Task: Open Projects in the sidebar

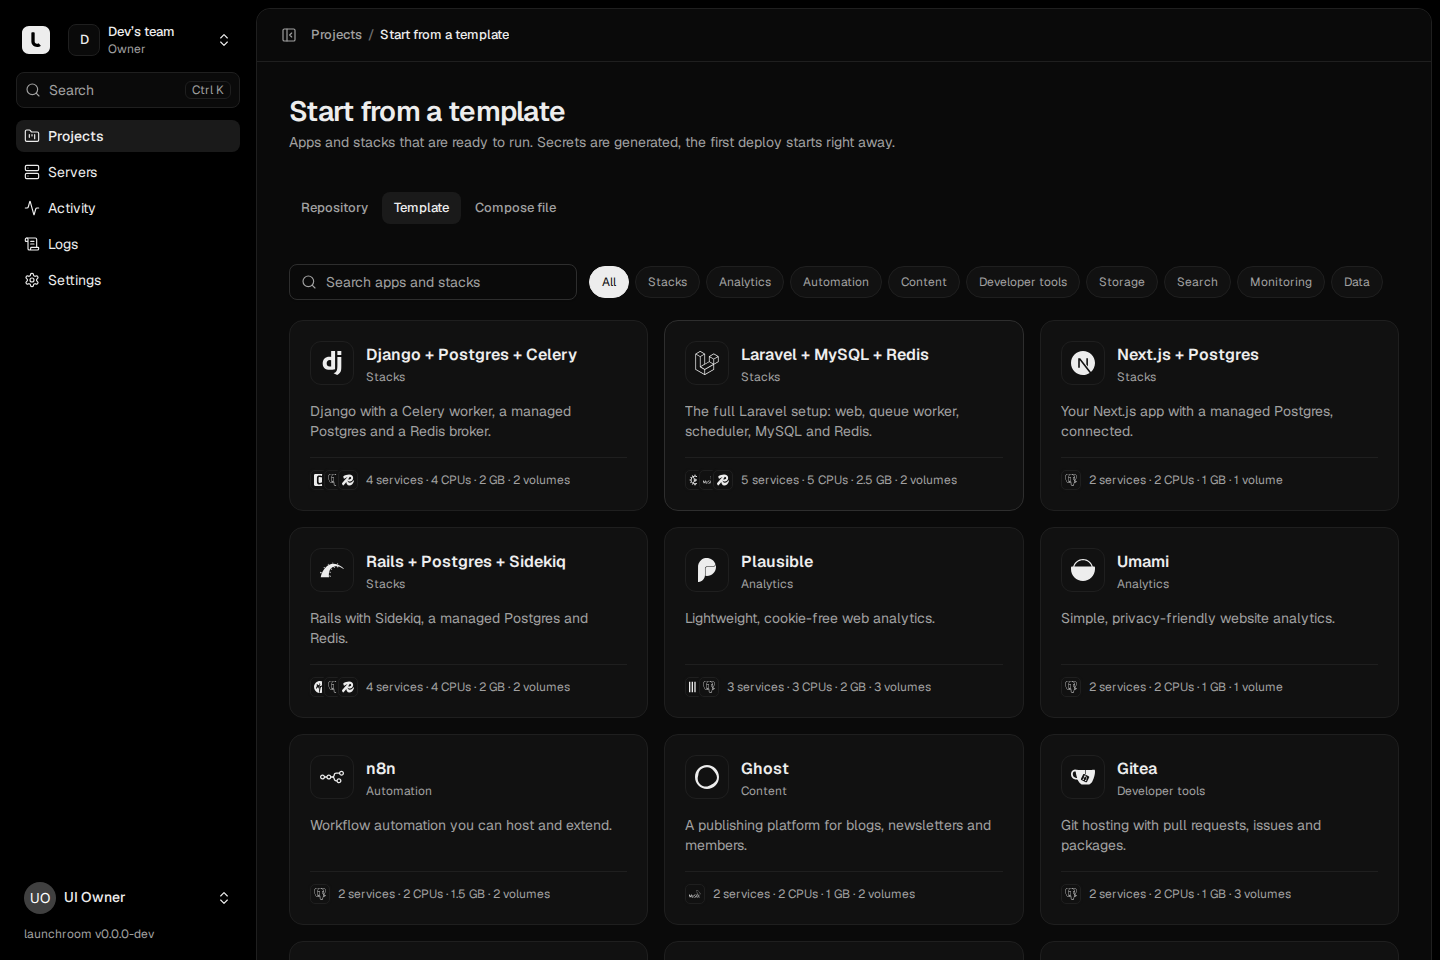Action: (x=128, y=136)
